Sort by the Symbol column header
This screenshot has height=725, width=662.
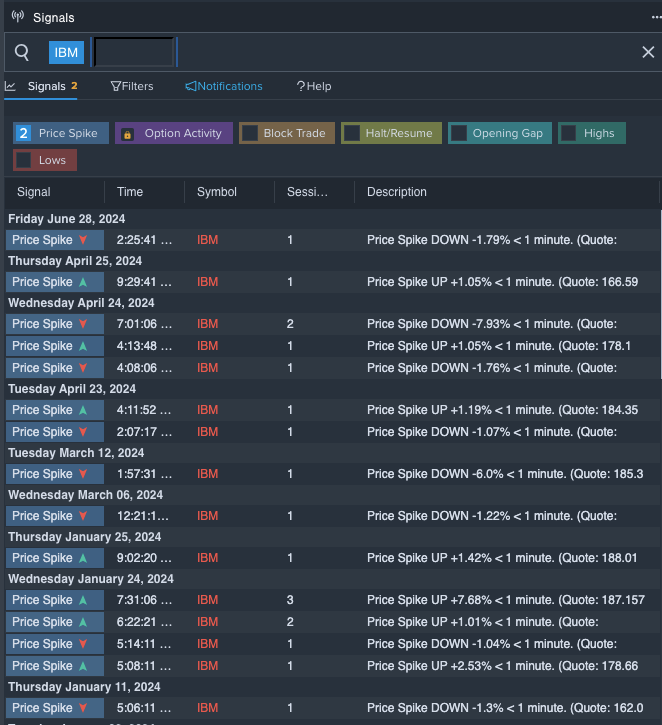click(x=217, y=192)
